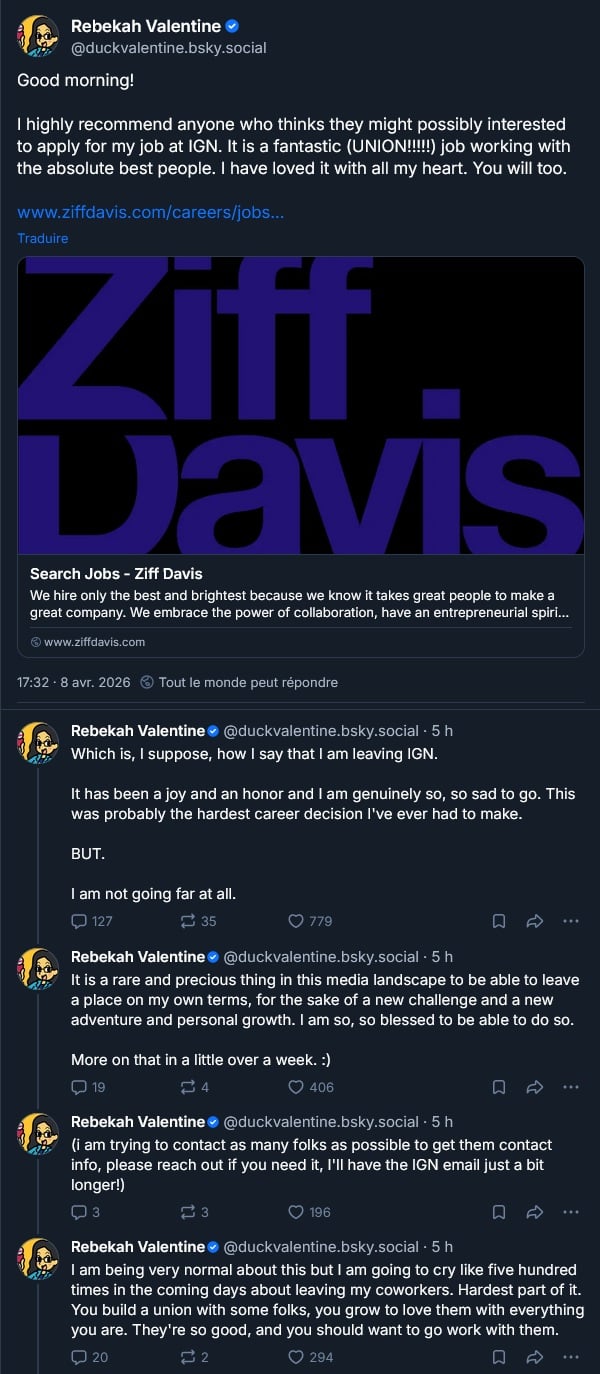Repost the reply with 35 reposts

[187, 921]
